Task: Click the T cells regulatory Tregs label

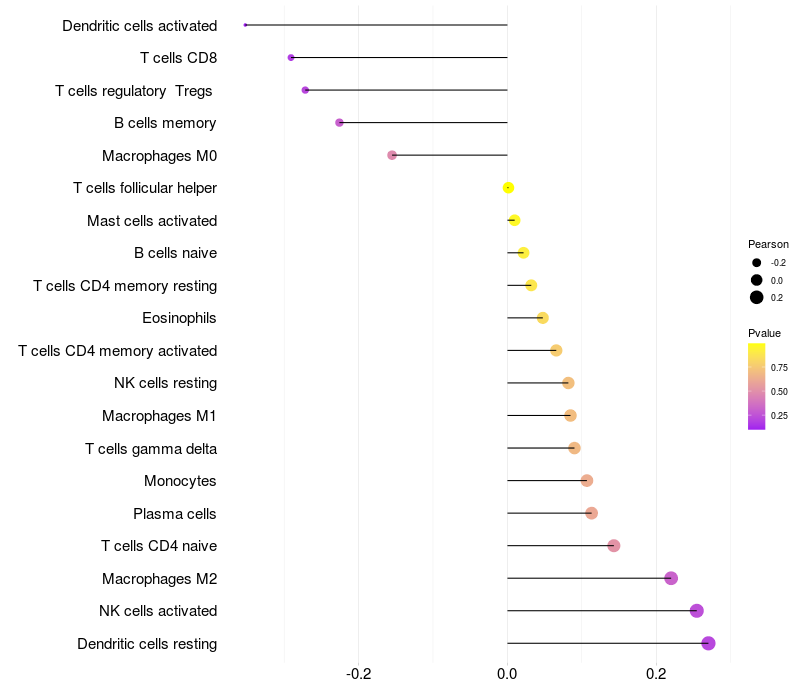Action: pos(134,91)
